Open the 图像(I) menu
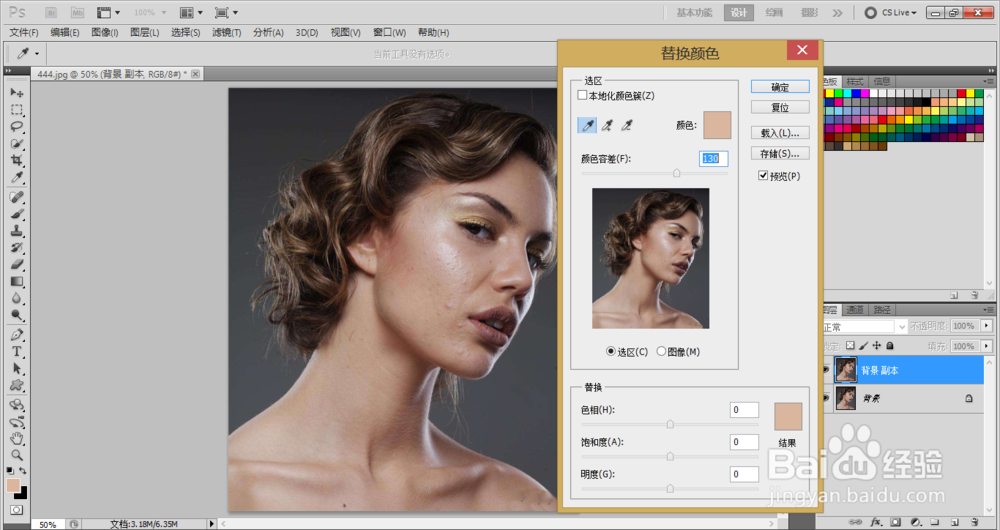 point(105,33)
